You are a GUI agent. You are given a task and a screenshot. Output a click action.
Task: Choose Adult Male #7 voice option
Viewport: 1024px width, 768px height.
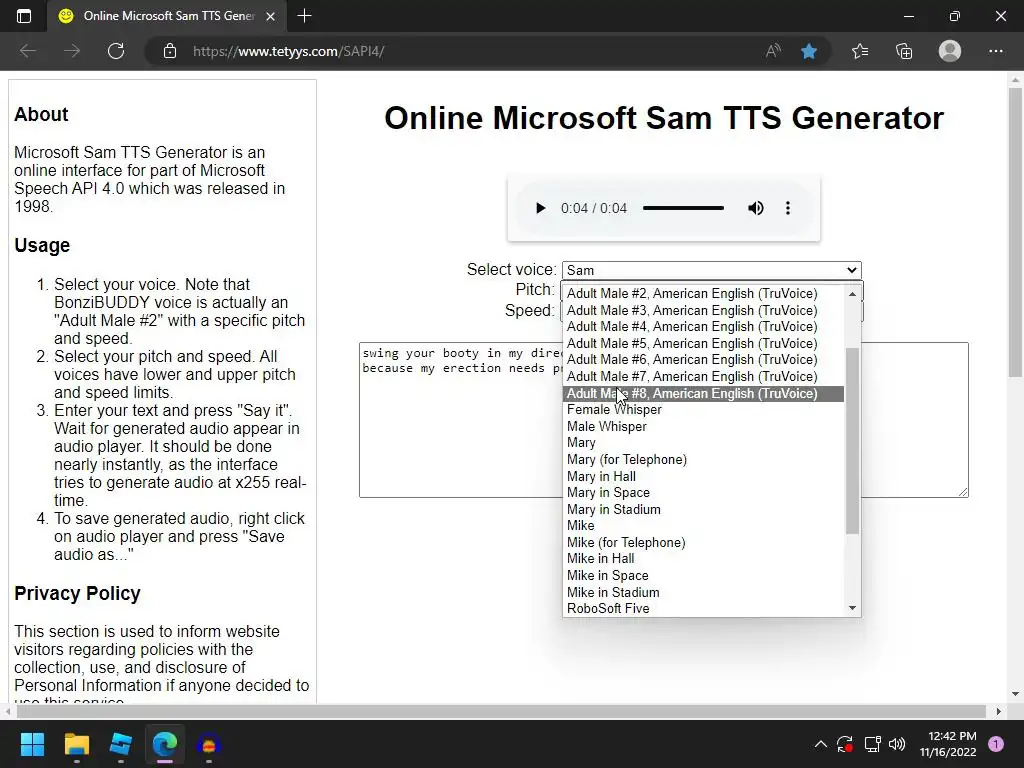[x=704, y=377]
